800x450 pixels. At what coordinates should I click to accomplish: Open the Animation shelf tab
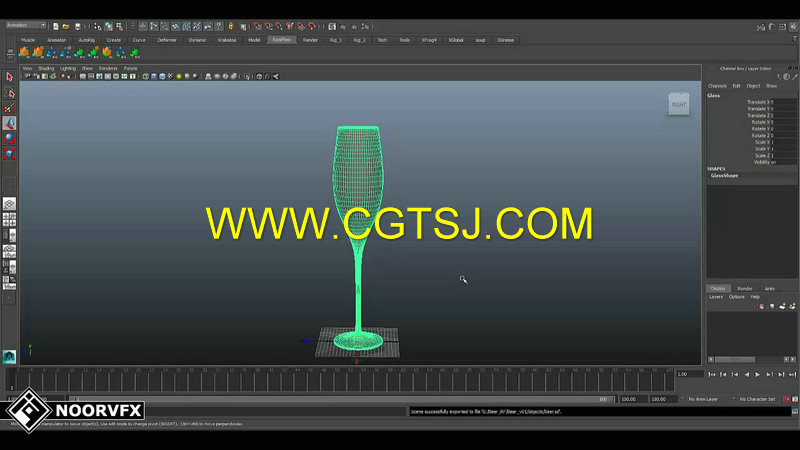point(57,40)
